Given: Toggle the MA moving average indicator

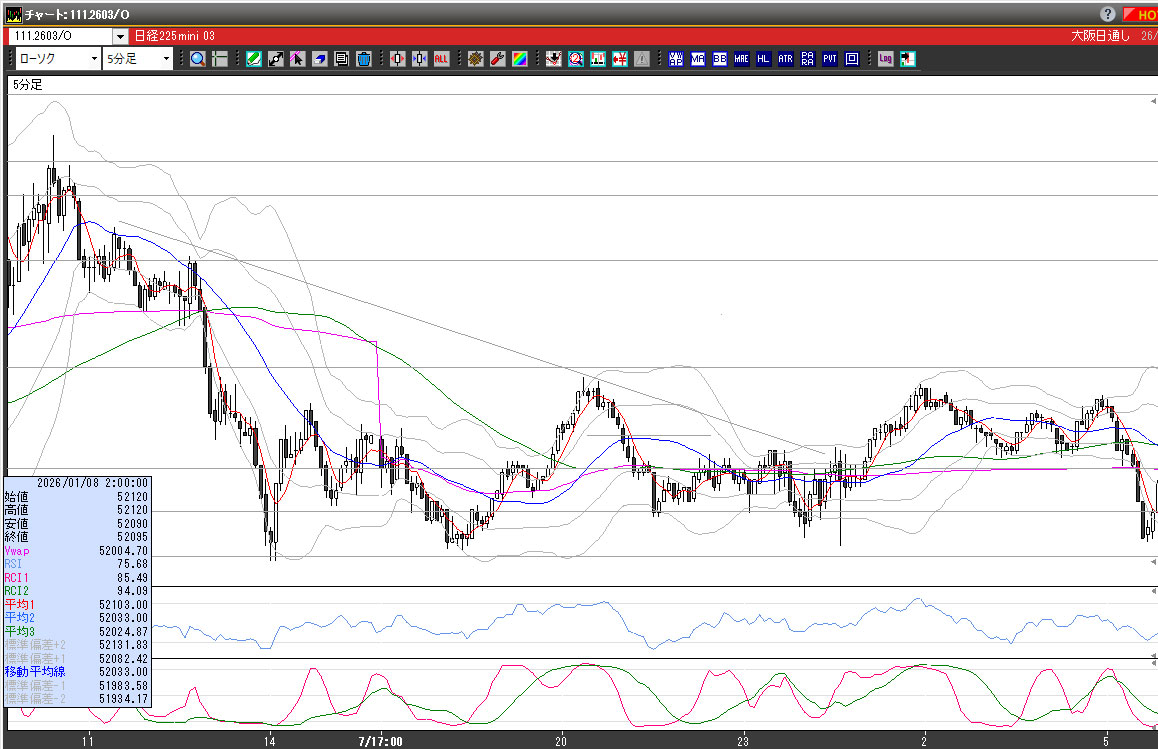Looking at the screenshot, I should (x=697, y=59).
